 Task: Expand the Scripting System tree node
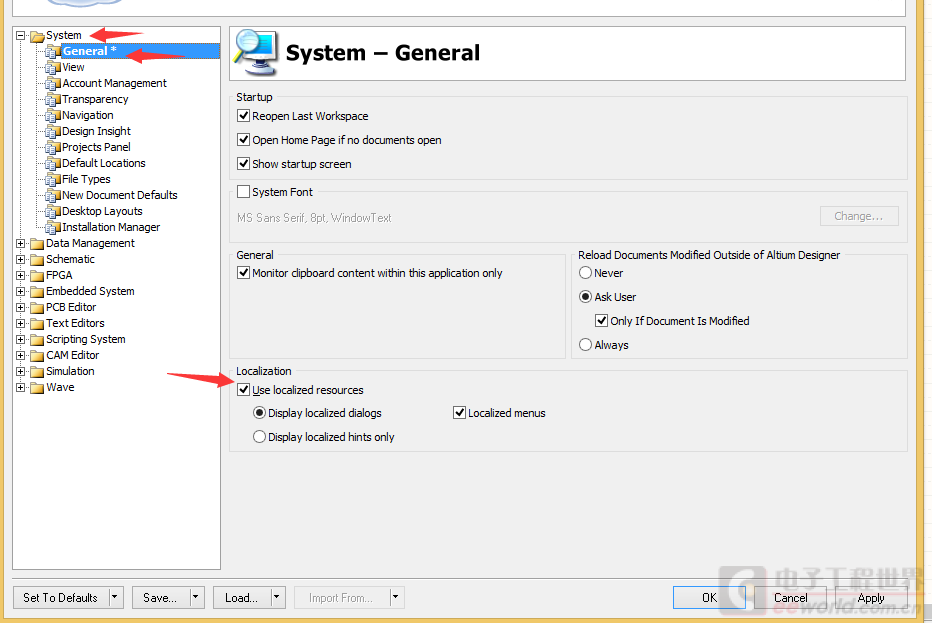21,340
